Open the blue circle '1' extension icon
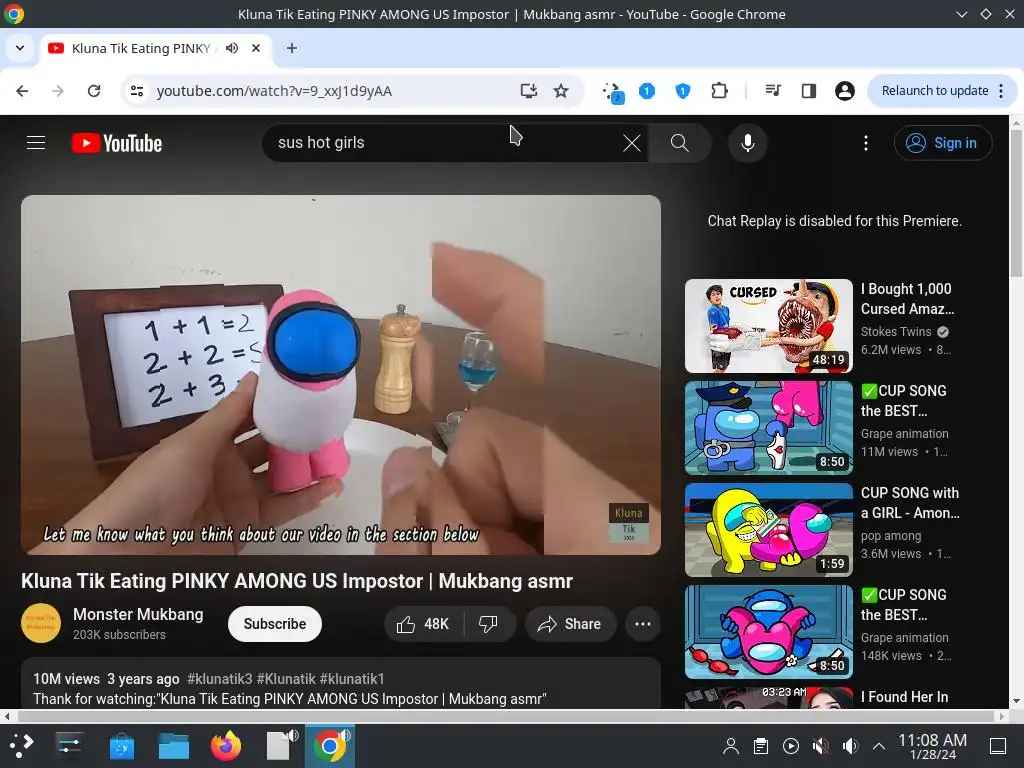Screen dimensions: 1024x768 647,91
